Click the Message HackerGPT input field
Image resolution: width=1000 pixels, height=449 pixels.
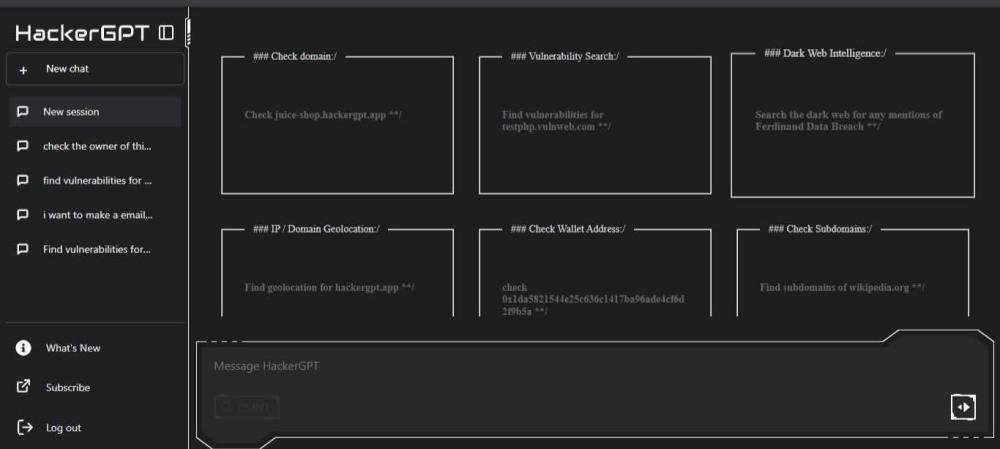tap(570, 366)
